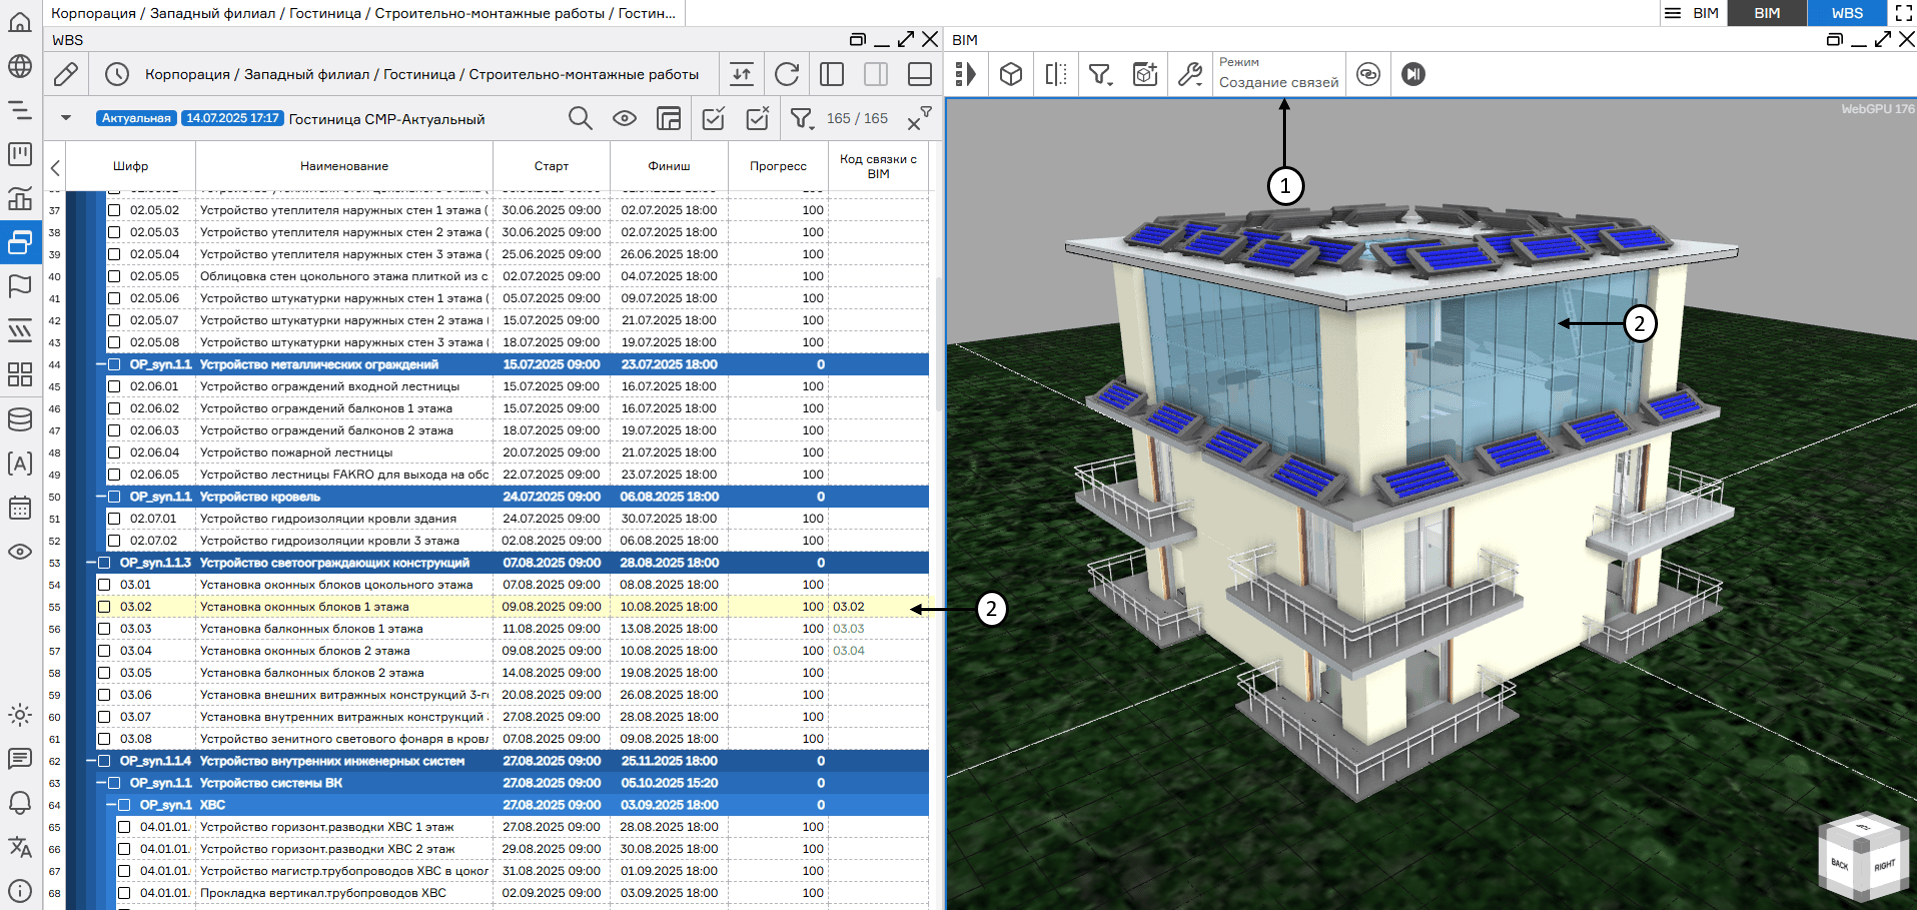Select checkbox for row 03.08
Viewport: 1917px width, 910px height.
tap(104, 739)
